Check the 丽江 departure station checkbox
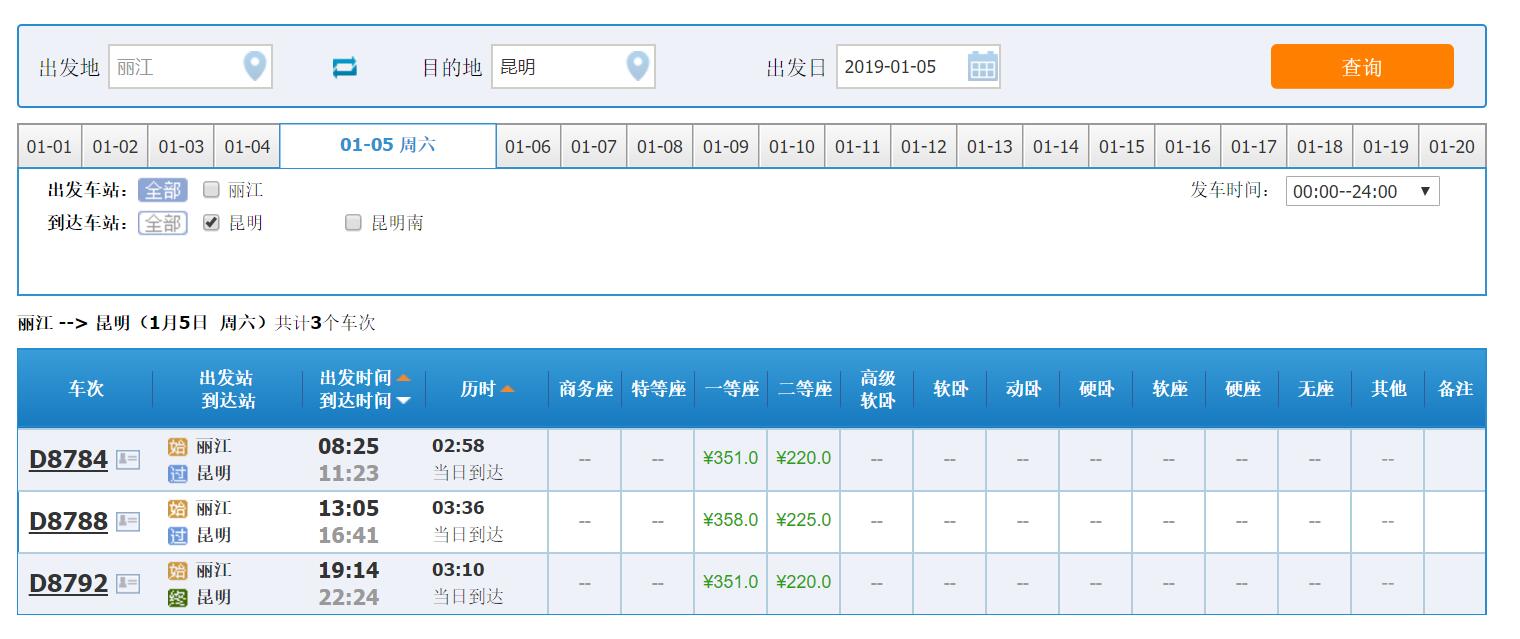This screenshot has height=639, width=1520. coord(211,189)
